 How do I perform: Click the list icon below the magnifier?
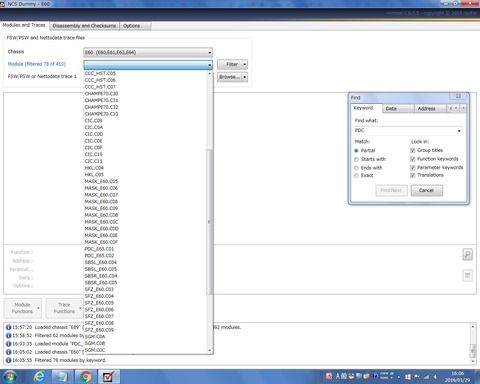(468, 275)
